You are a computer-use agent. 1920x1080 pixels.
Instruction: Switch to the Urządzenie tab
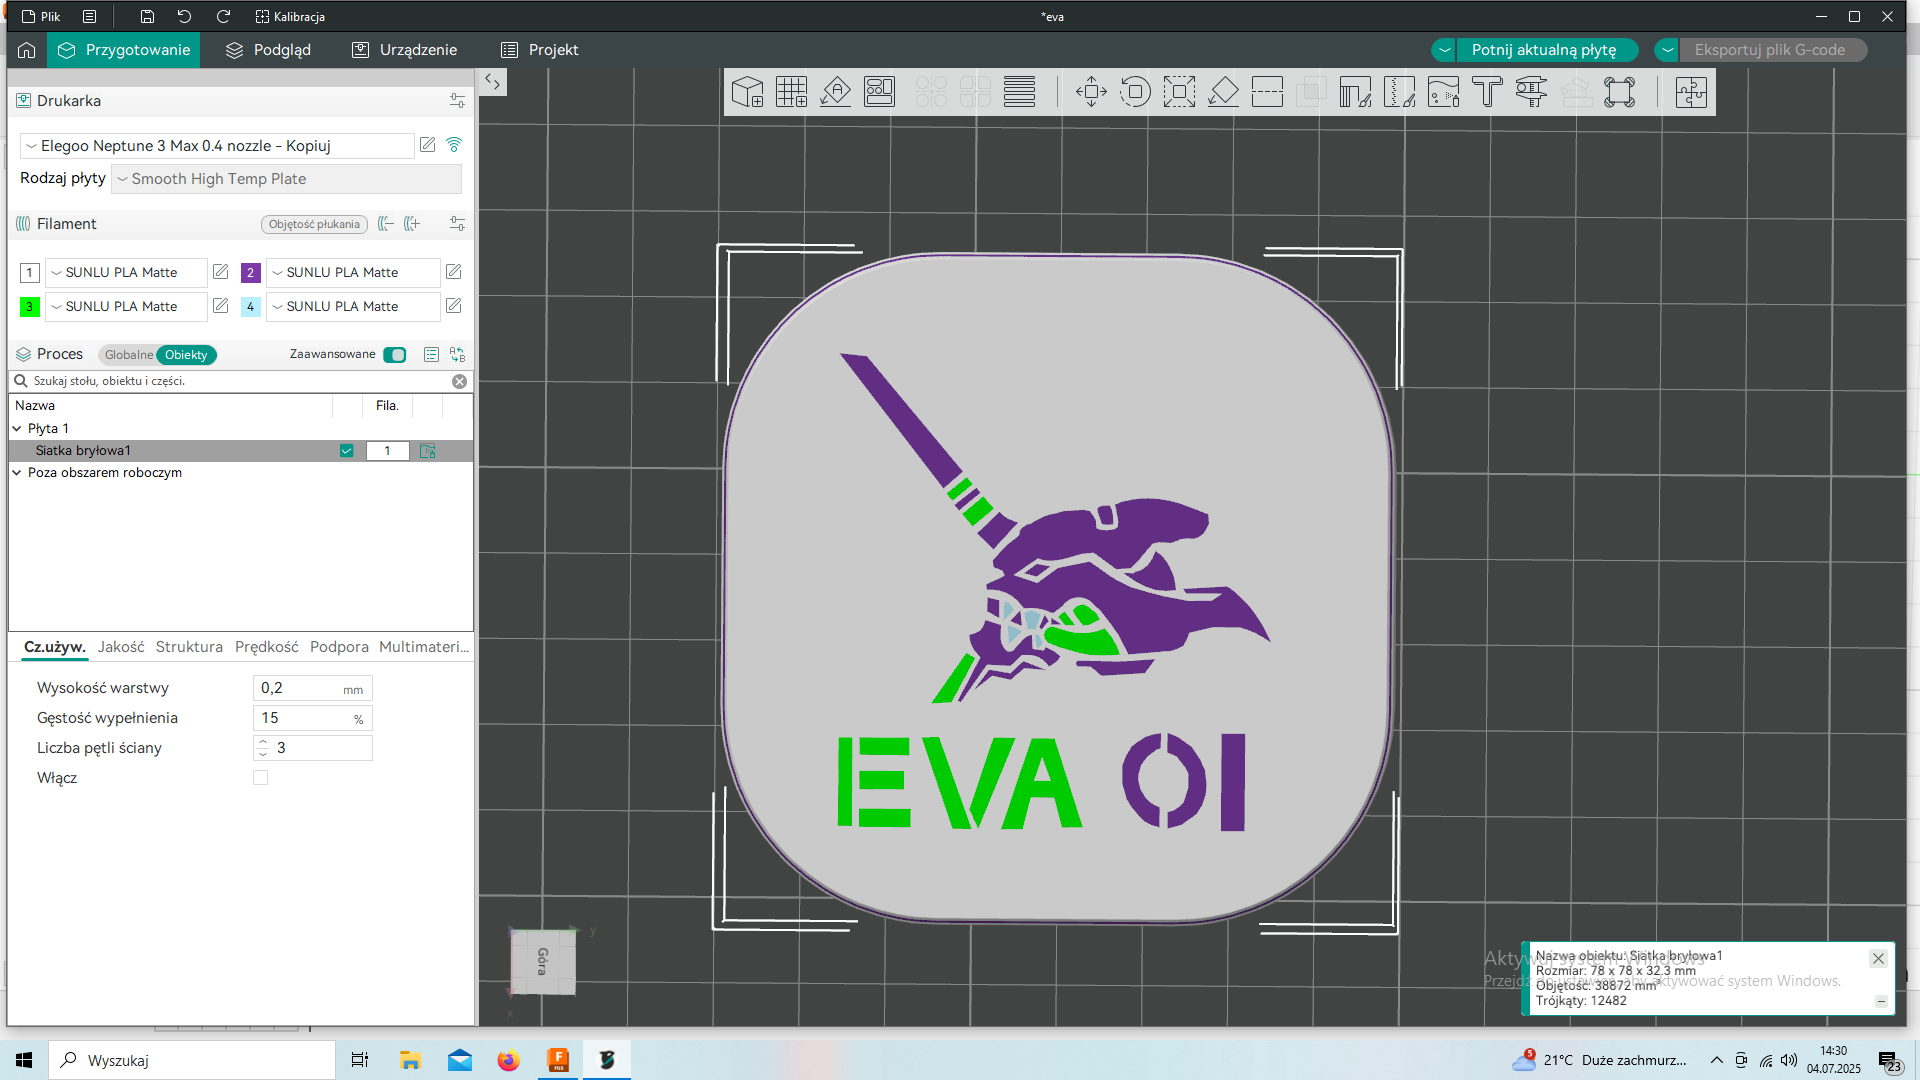pos(404,50)
